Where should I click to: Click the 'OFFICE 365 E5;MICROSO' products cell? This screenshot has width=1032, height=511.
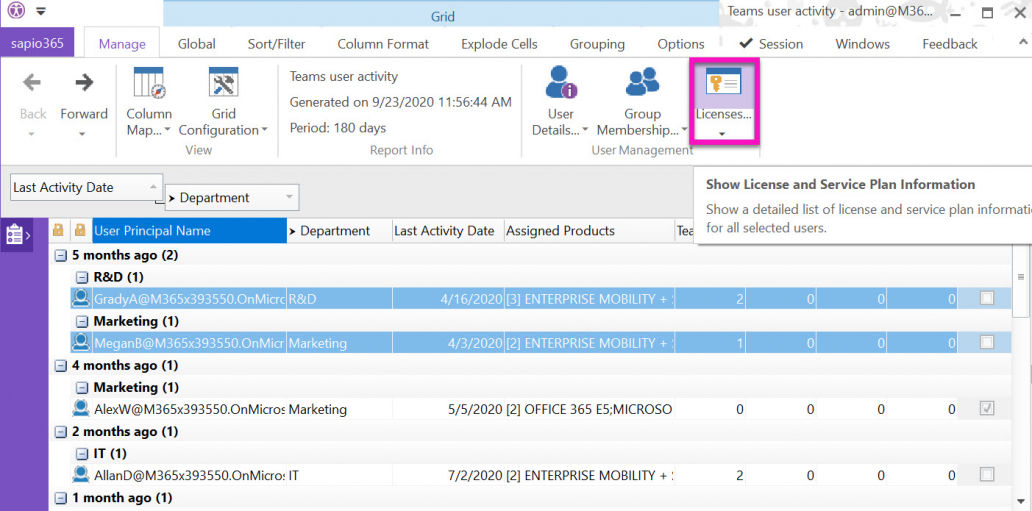point(589,409)
